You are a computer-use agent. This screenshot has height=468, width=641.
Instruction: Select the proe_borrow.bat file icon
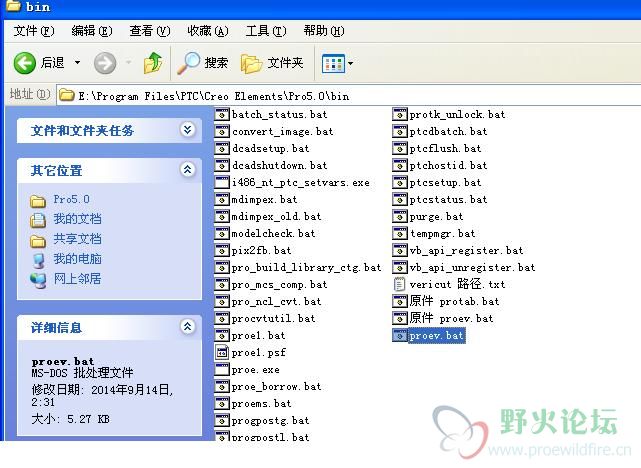click(222, 386)
